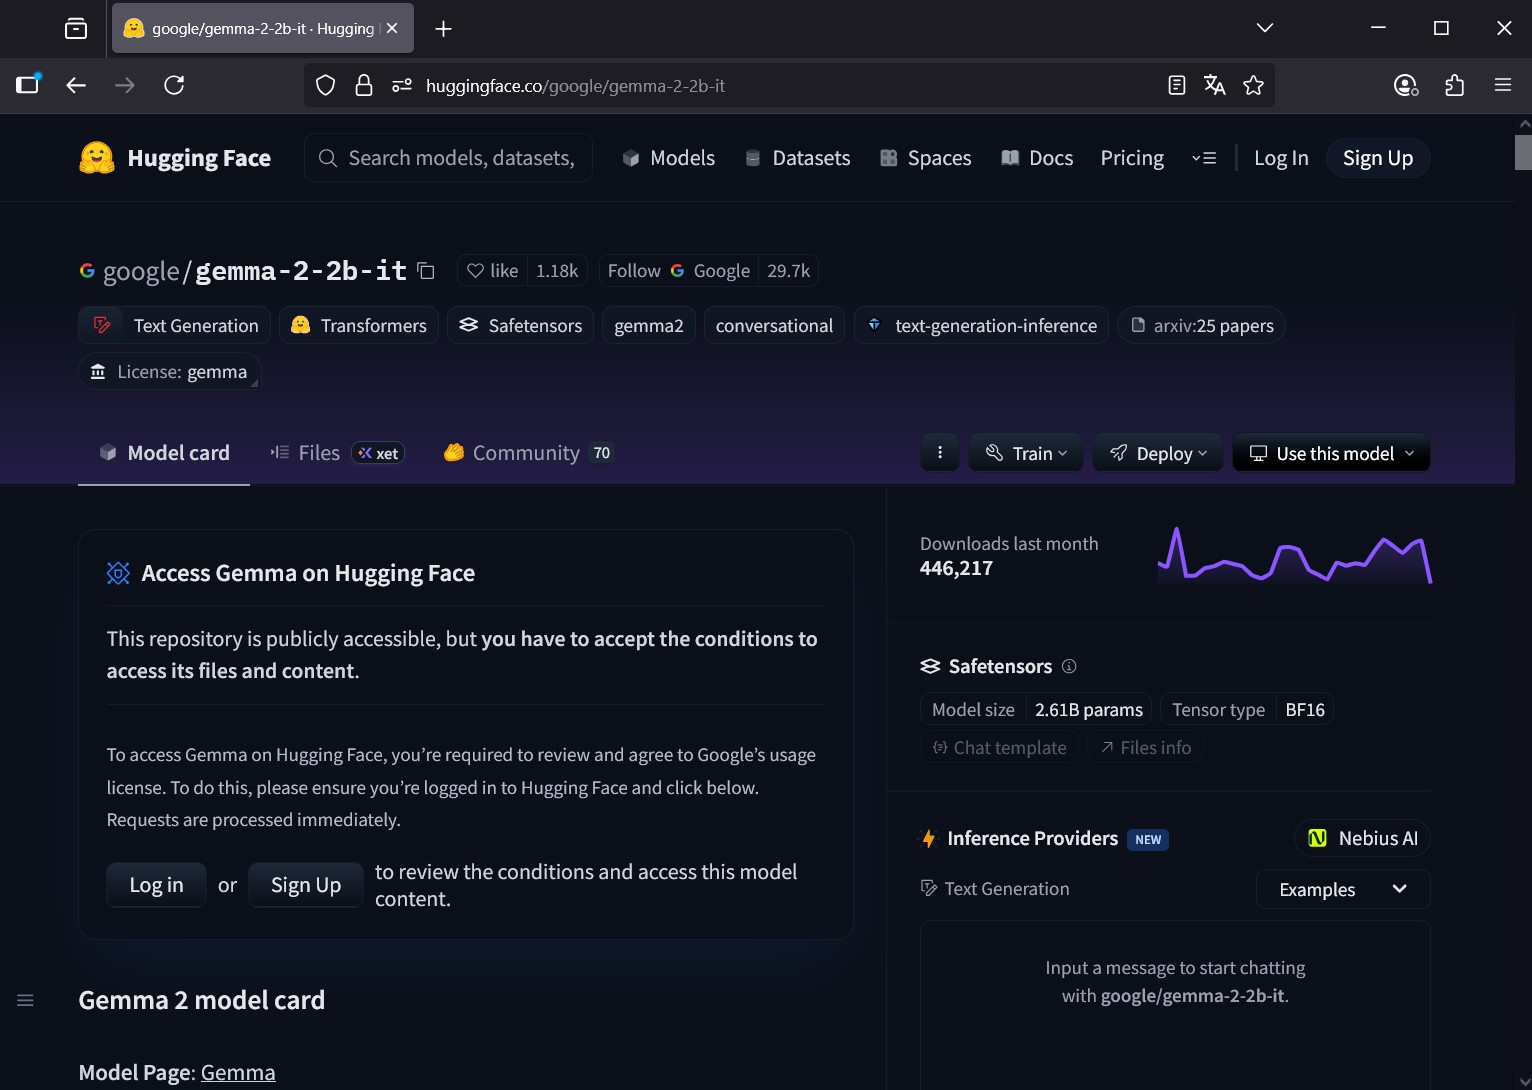
Task: Go back to the previous page
Action: coord(76,85)
